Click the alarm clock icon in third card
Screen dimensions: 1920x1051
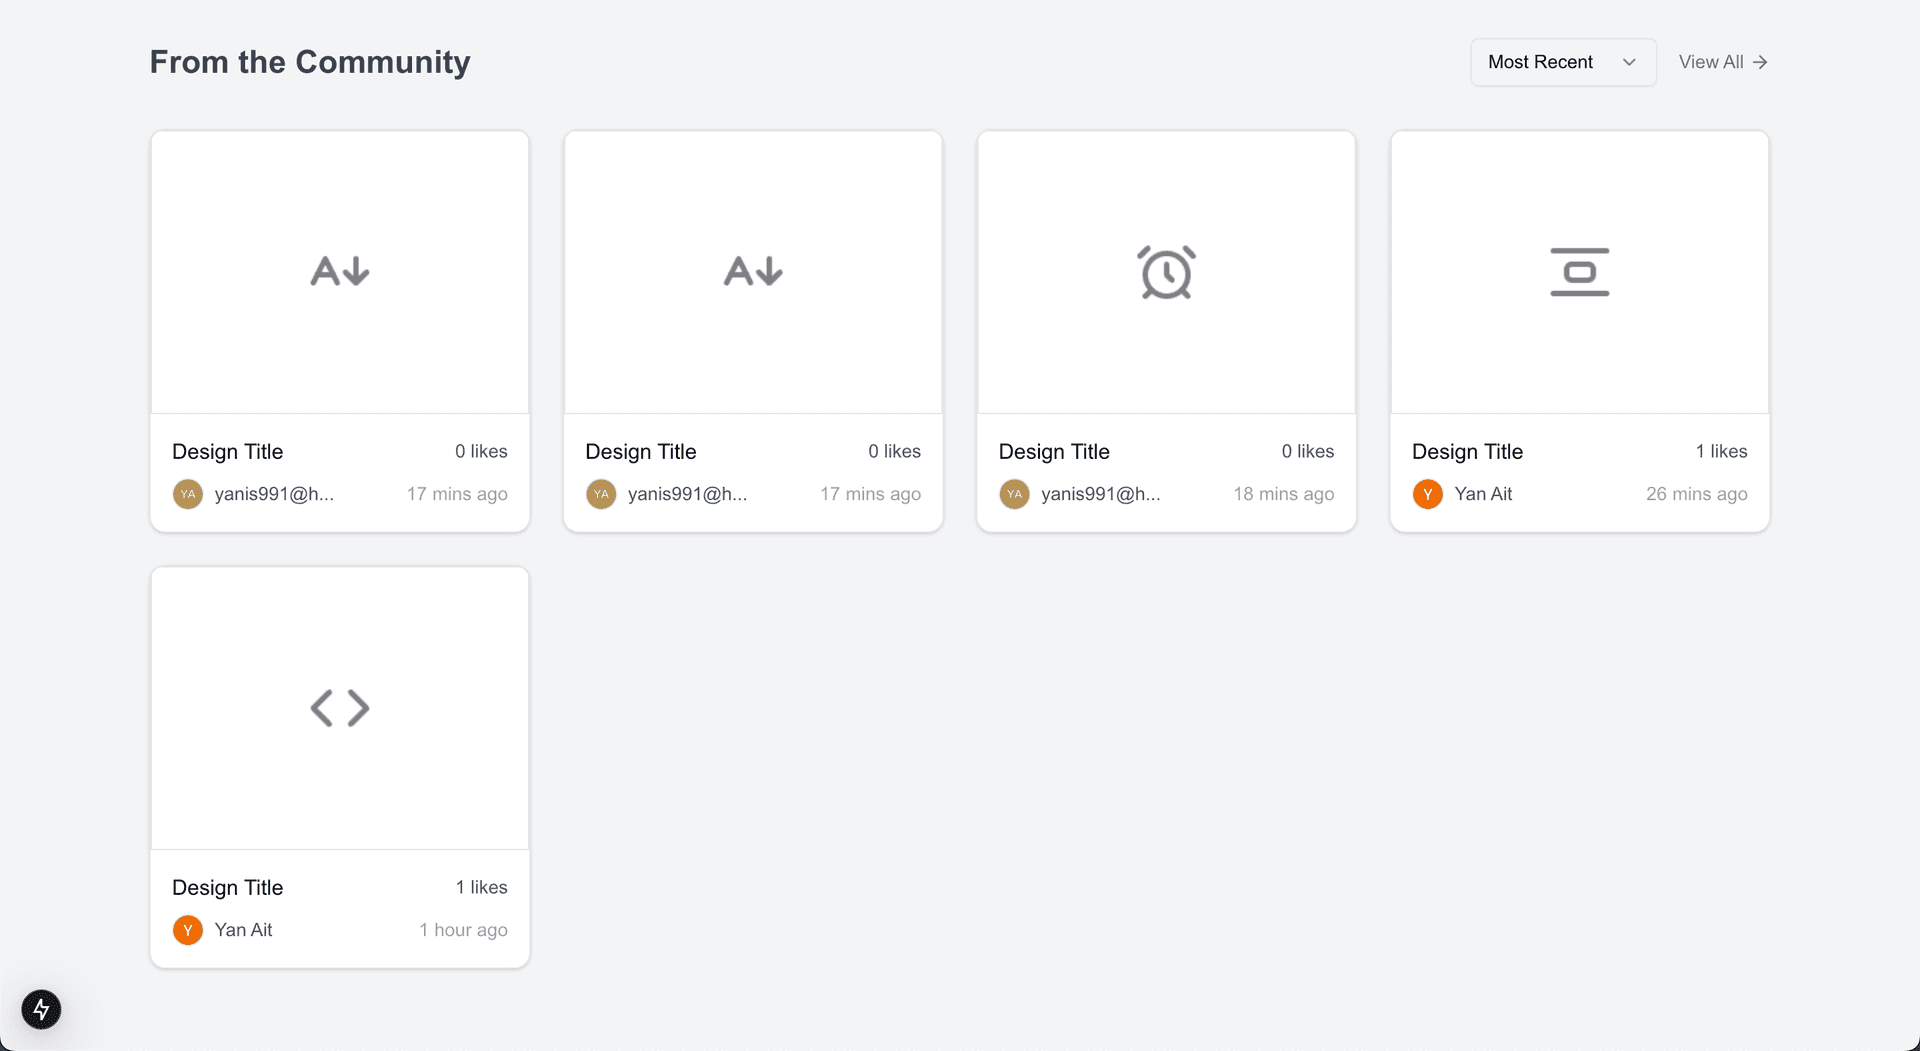point(1166,272)
